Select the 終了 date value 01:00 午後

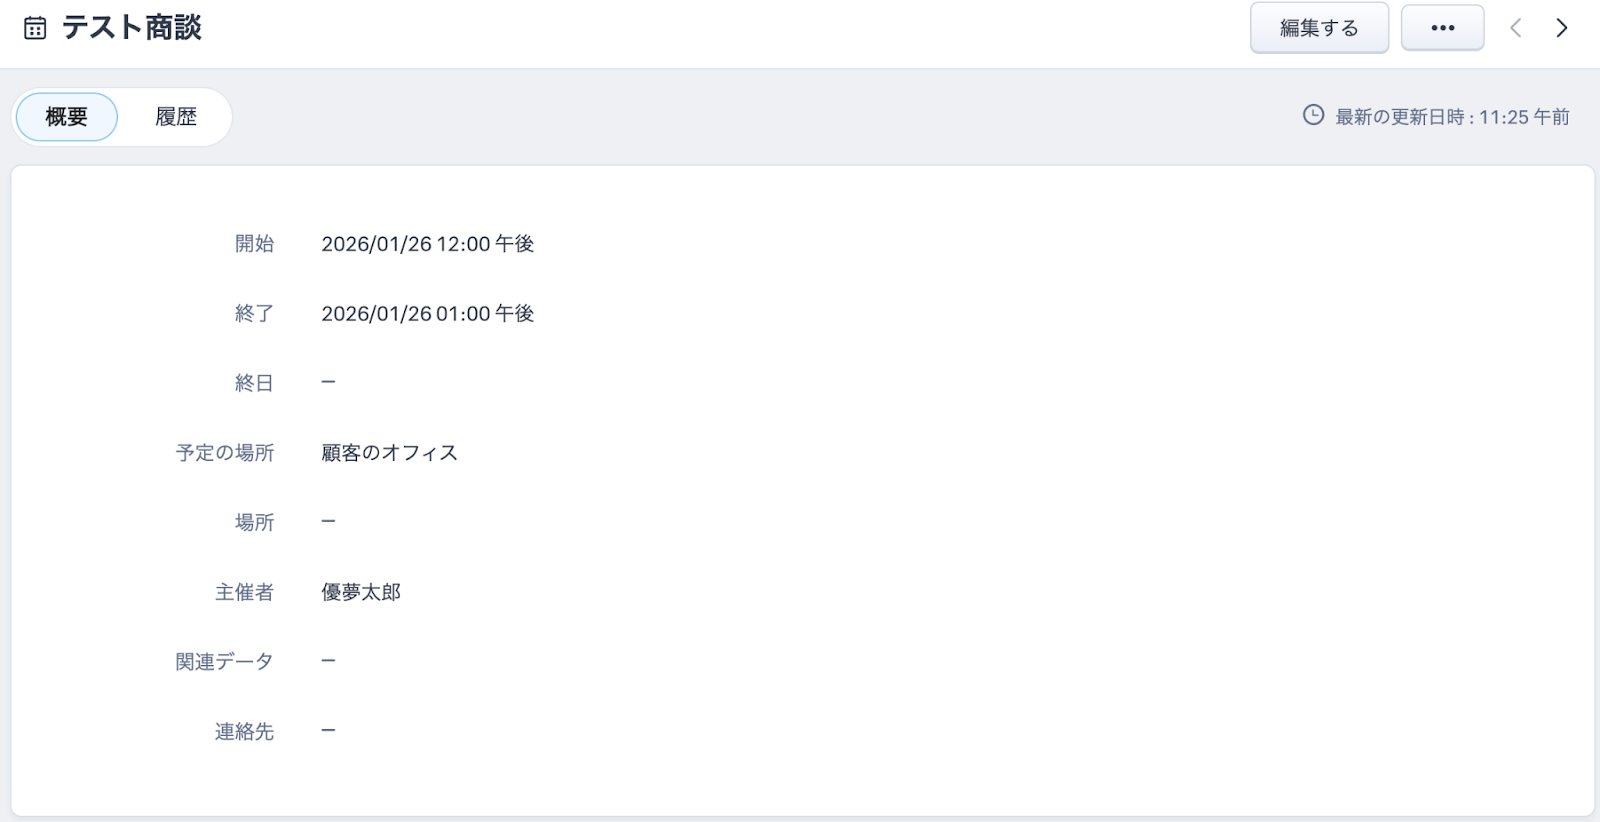(x=427, y=314)
